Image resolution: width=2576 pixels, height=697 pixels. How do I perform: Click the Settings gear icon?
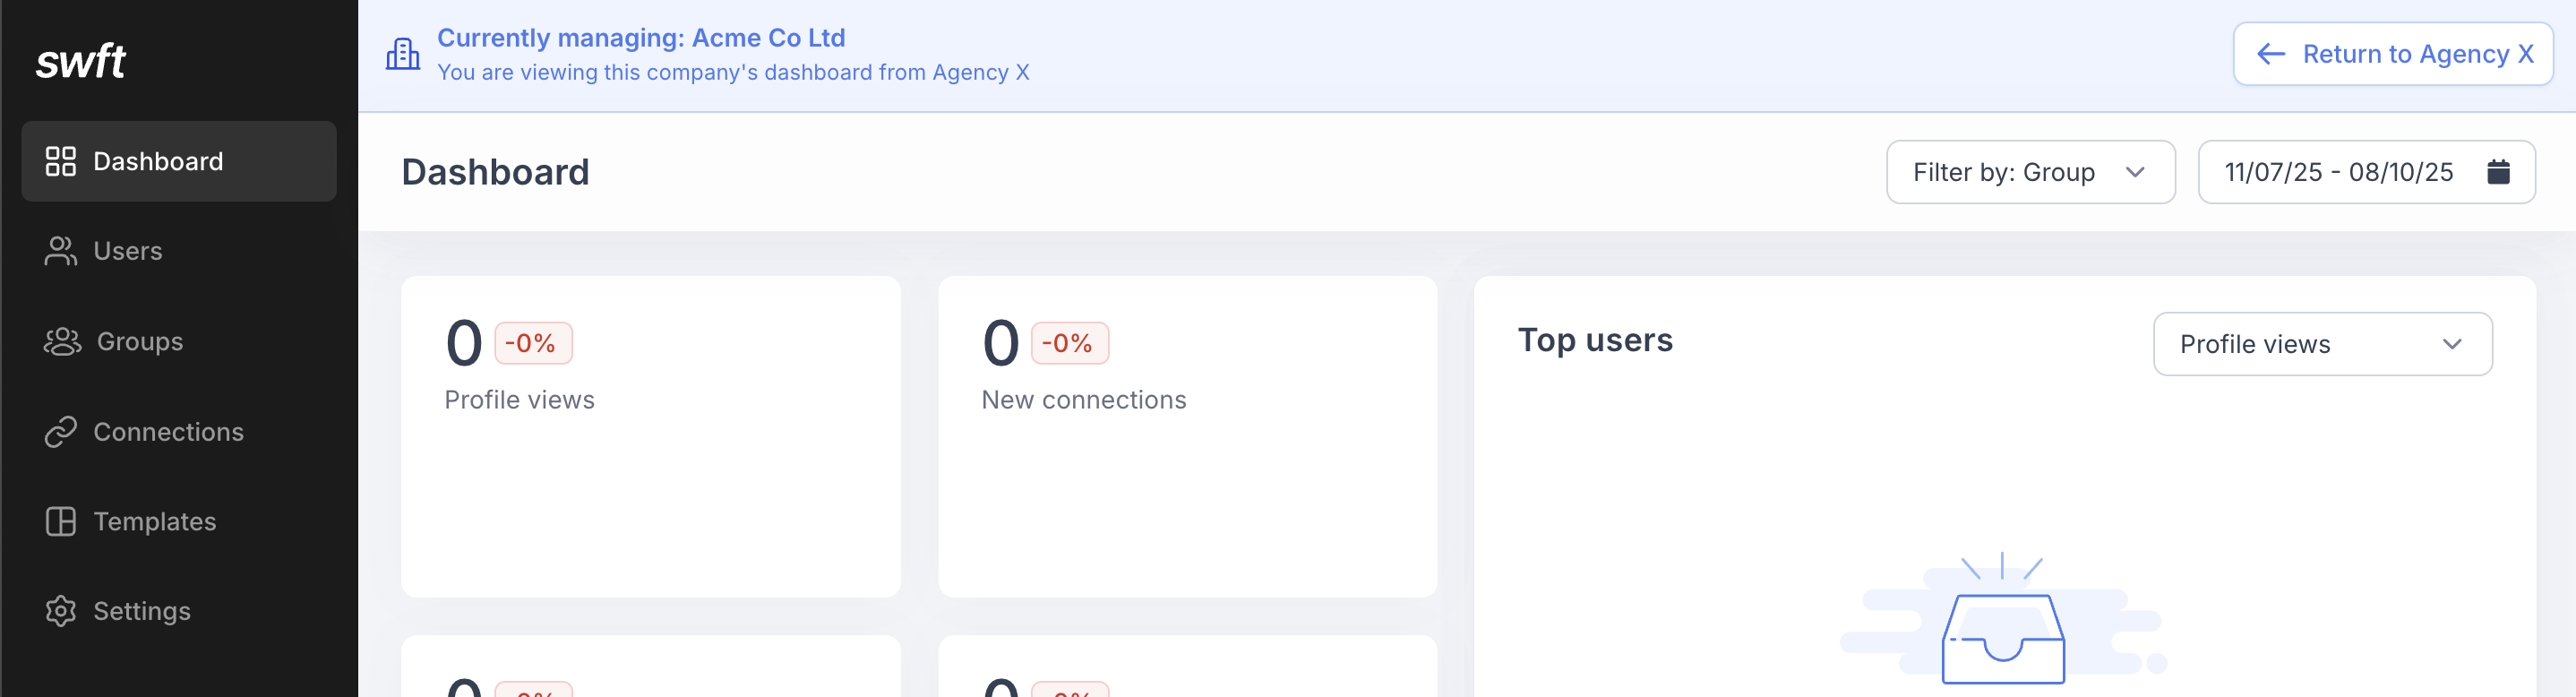click(60, 611)
